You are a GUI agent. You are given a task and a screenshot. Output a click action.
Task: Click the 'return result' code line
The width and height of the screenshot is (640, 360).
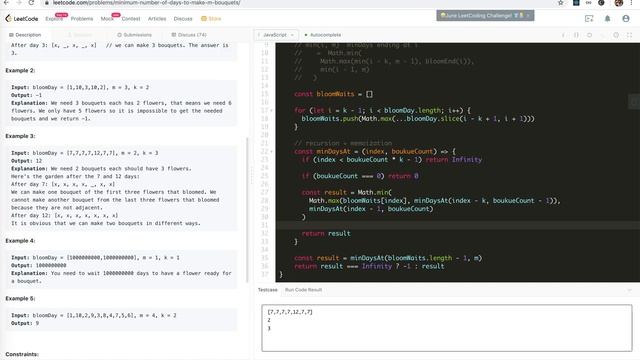(x=326, y=233)
